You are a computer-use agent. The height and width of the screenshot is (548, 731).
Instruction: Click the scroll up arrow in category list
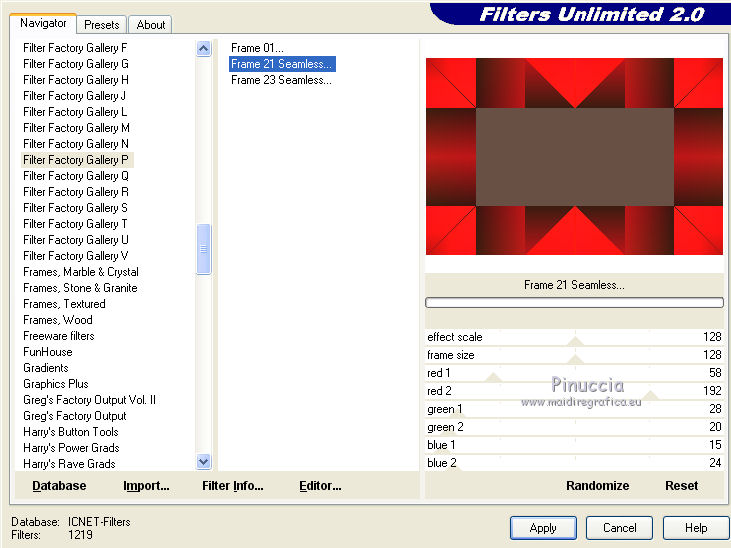pos(204,49)
